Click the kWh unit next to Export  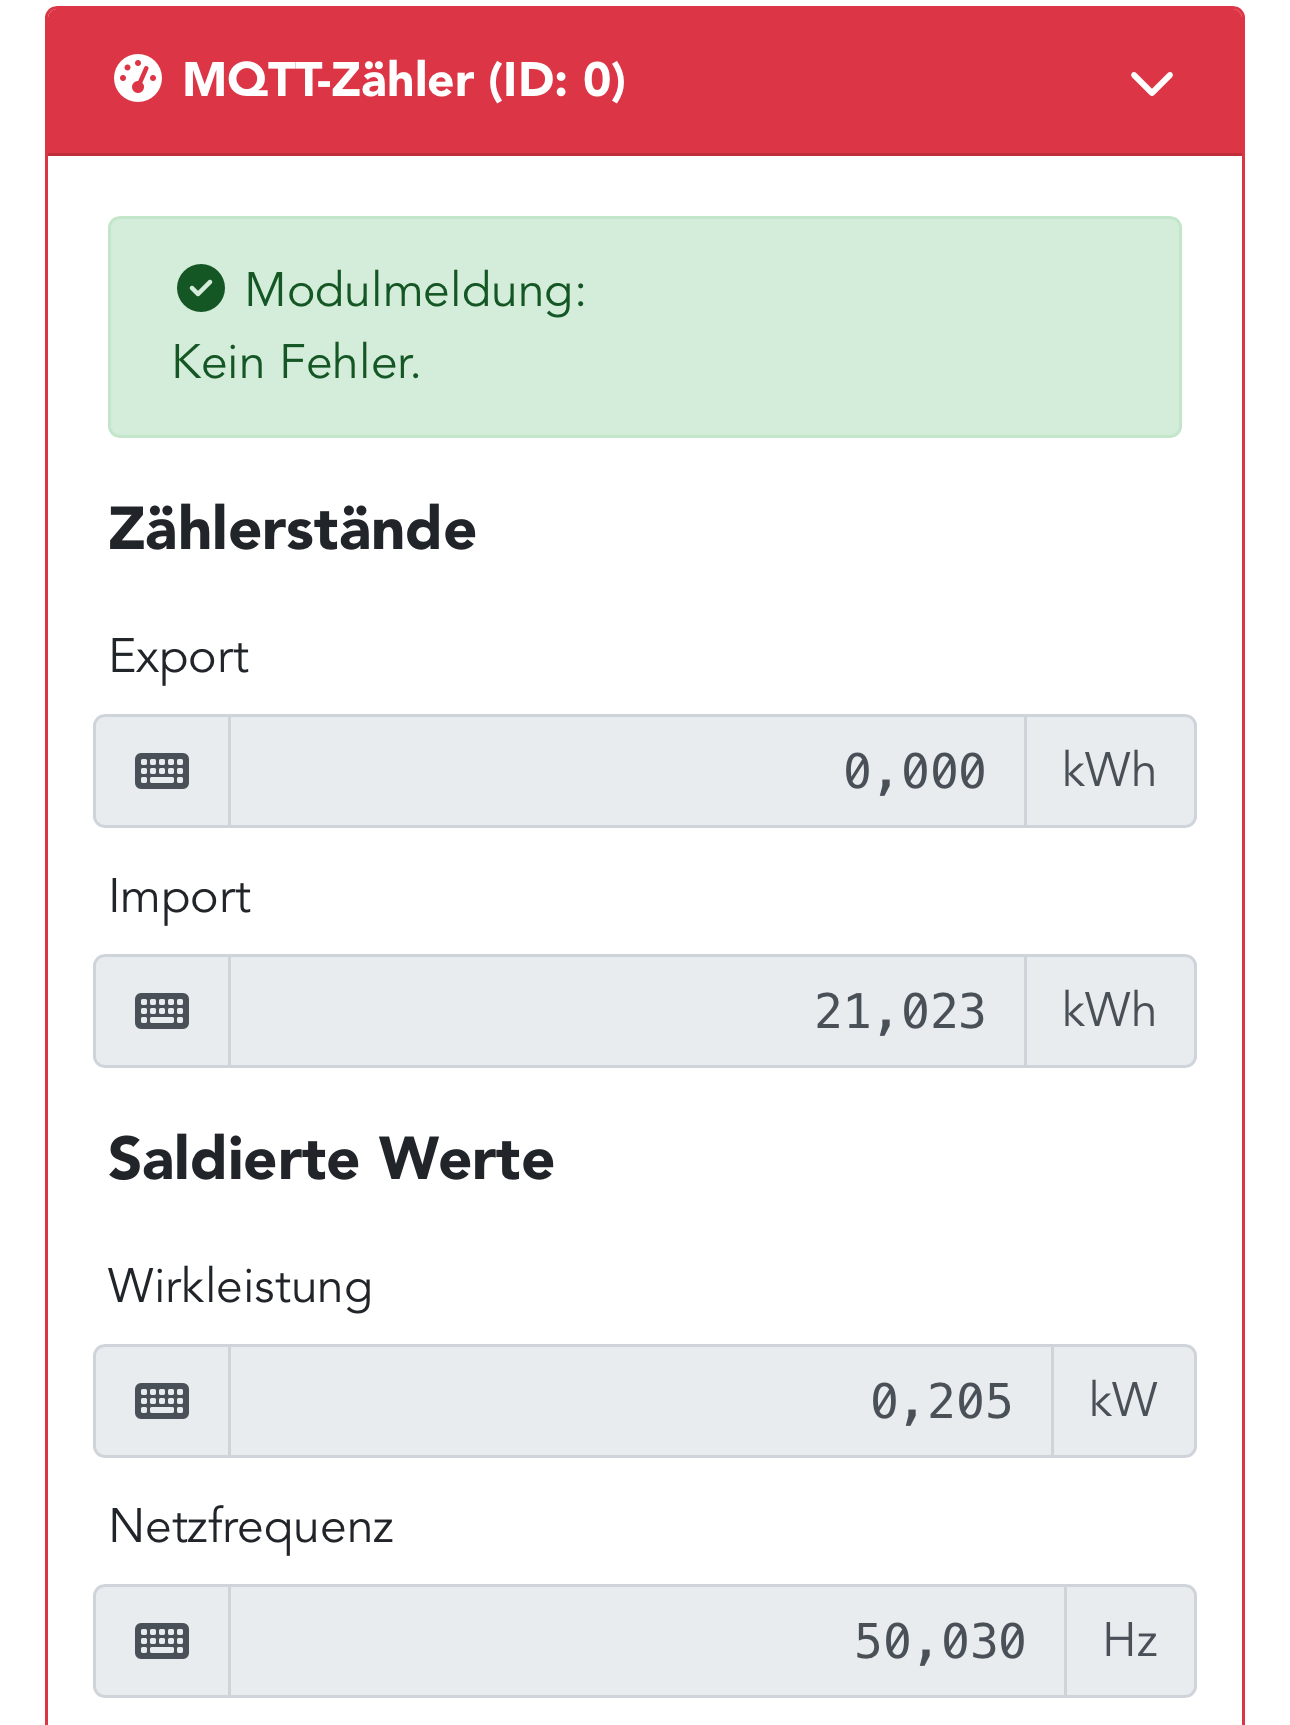pos(1109,771)
